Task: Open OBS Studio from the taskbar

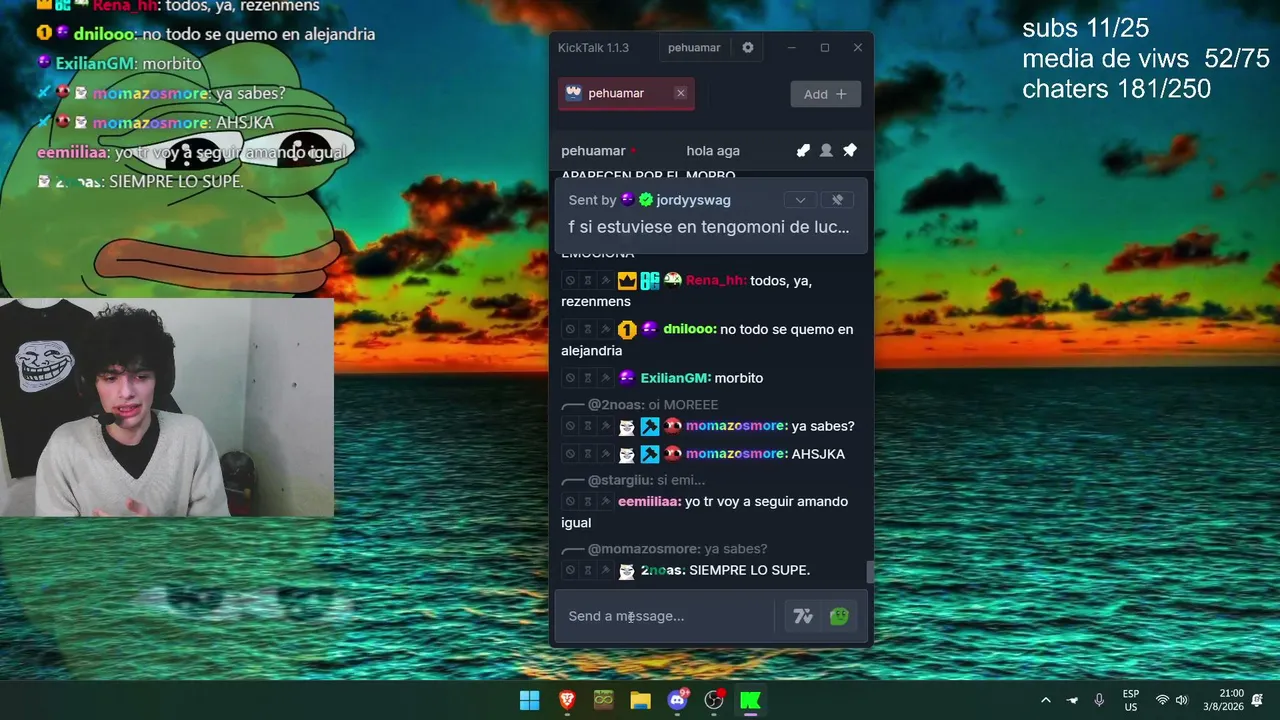Action: (x=714, y=700)
